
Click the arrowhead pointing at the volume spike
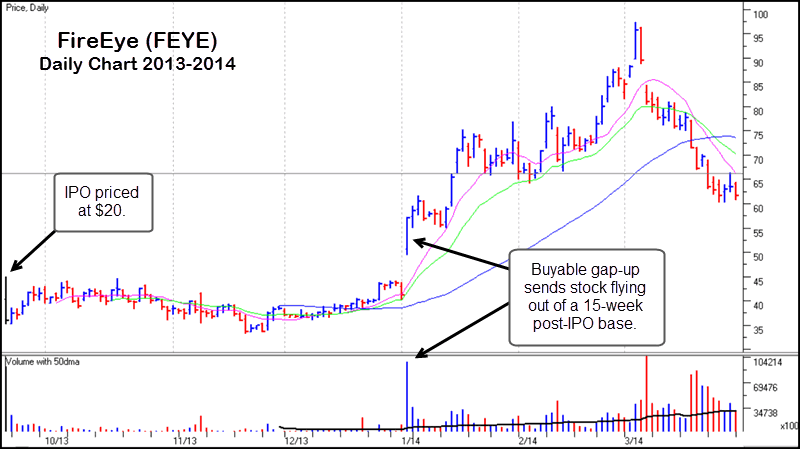pyautogui.click(x=419, y=352)
